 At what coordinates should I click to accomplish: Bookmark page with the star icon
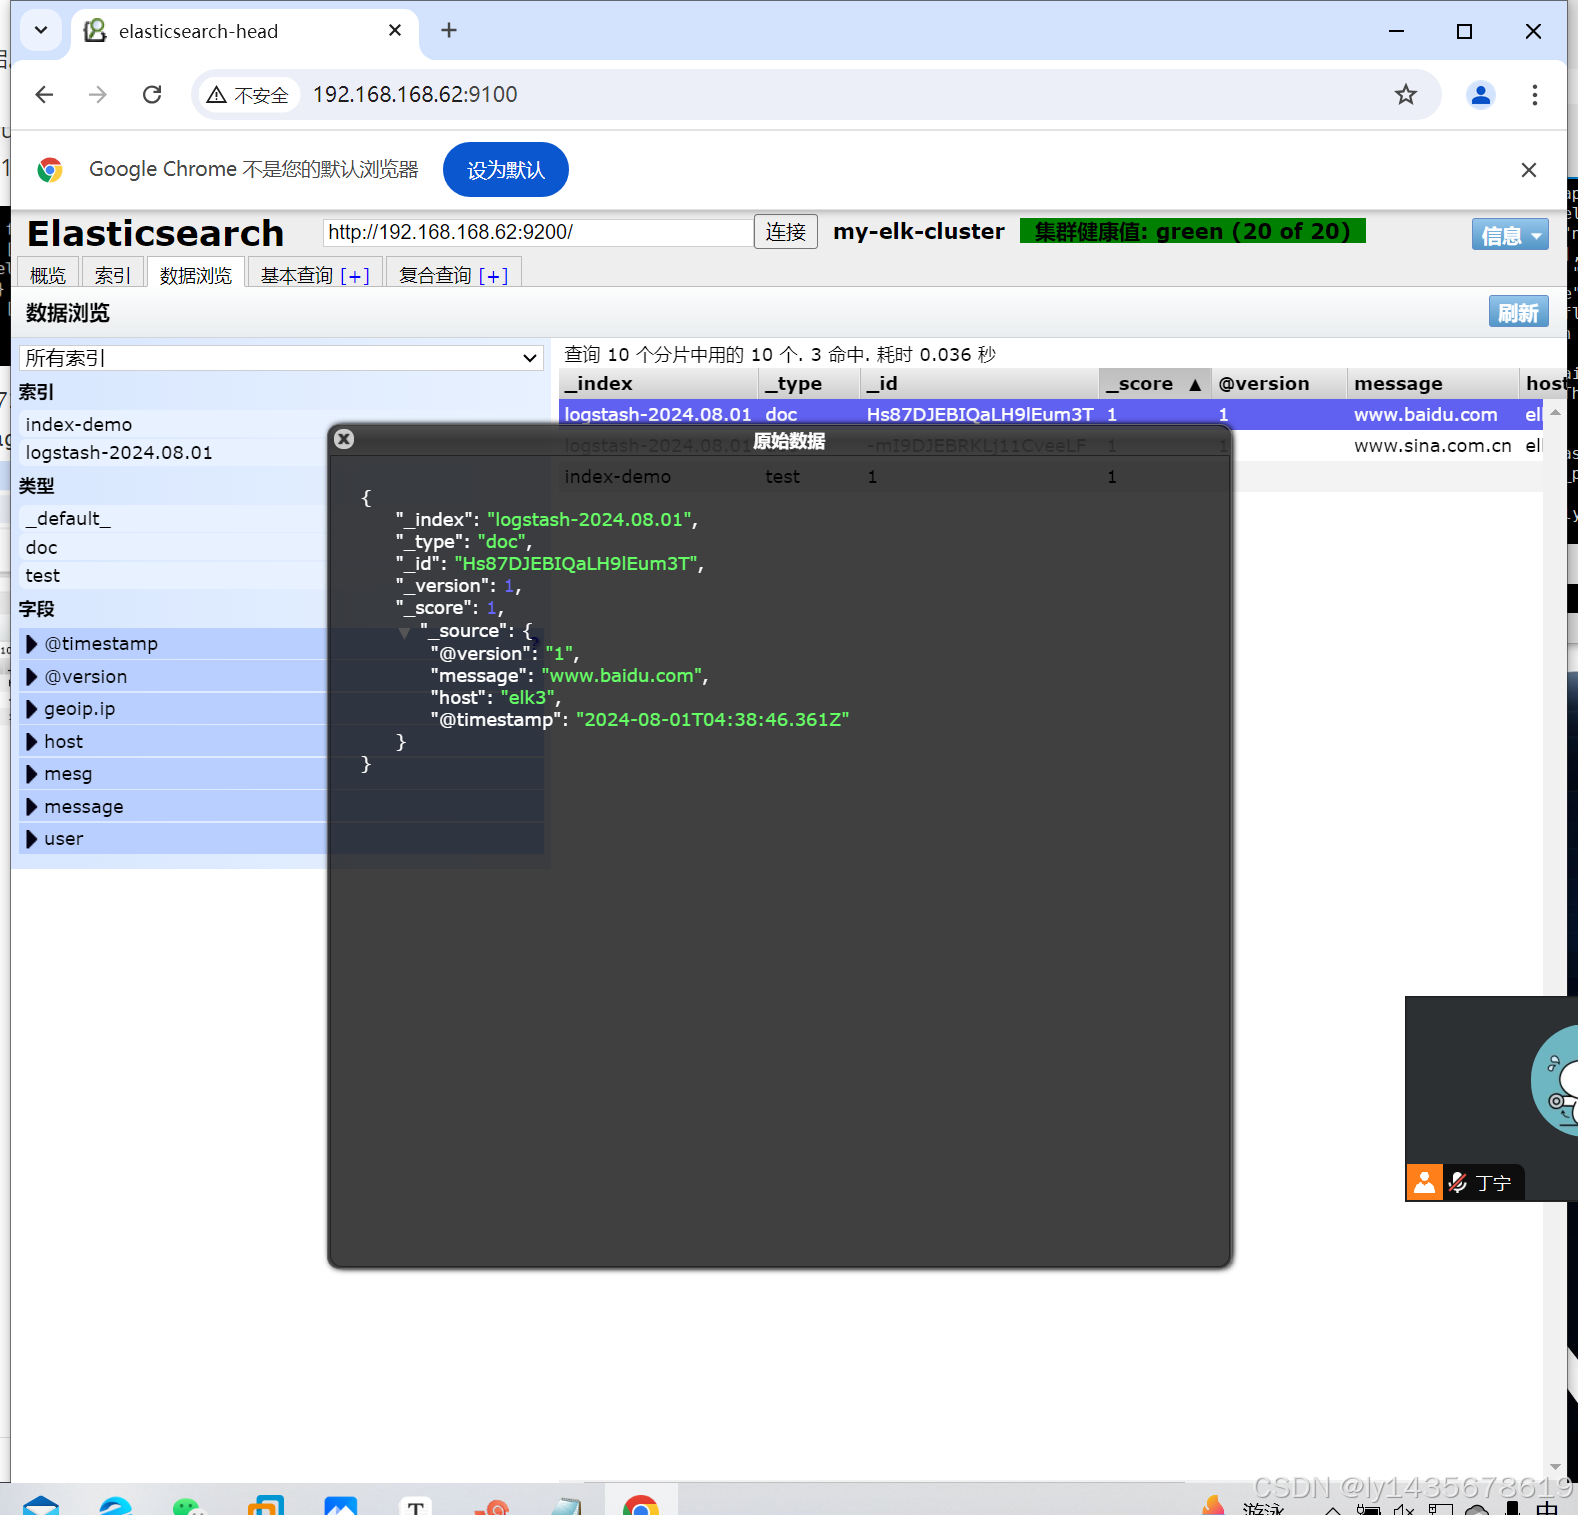click(x=1406, y=95)
